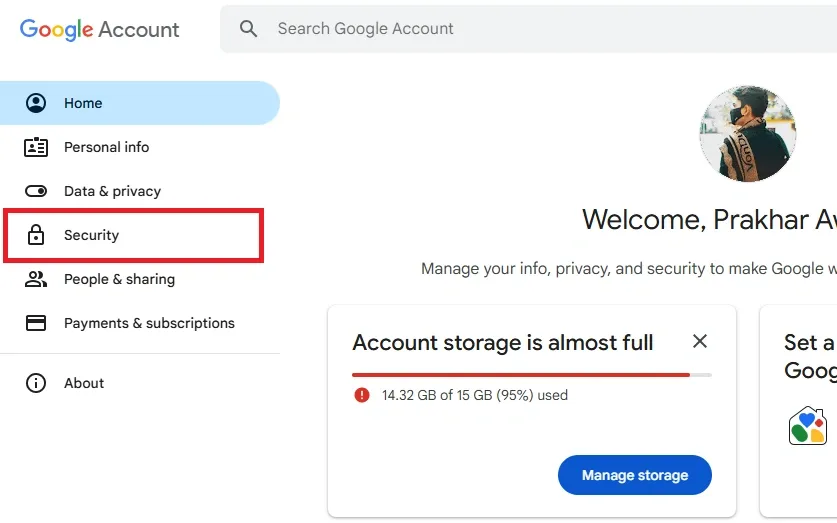837x523 pixels.
Task: Click the Google Home colorful icon
Action: pos(807,426)
